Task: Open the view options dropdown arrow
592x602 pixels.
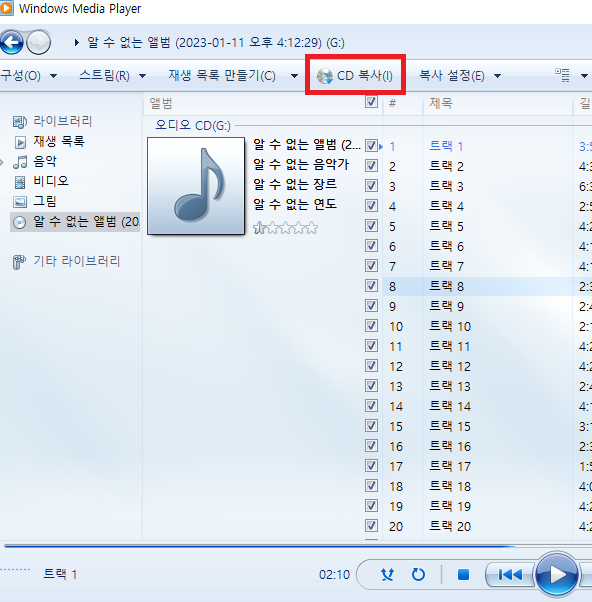Action: tap(584, 76)
